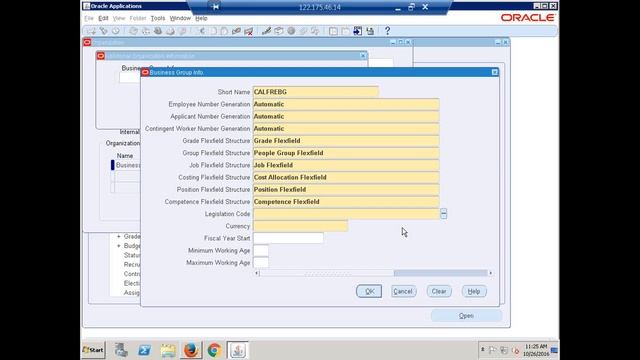Pin the remote desktop connection bar
This screenshot has height=360, width=640.
click(x=216, y=7)
